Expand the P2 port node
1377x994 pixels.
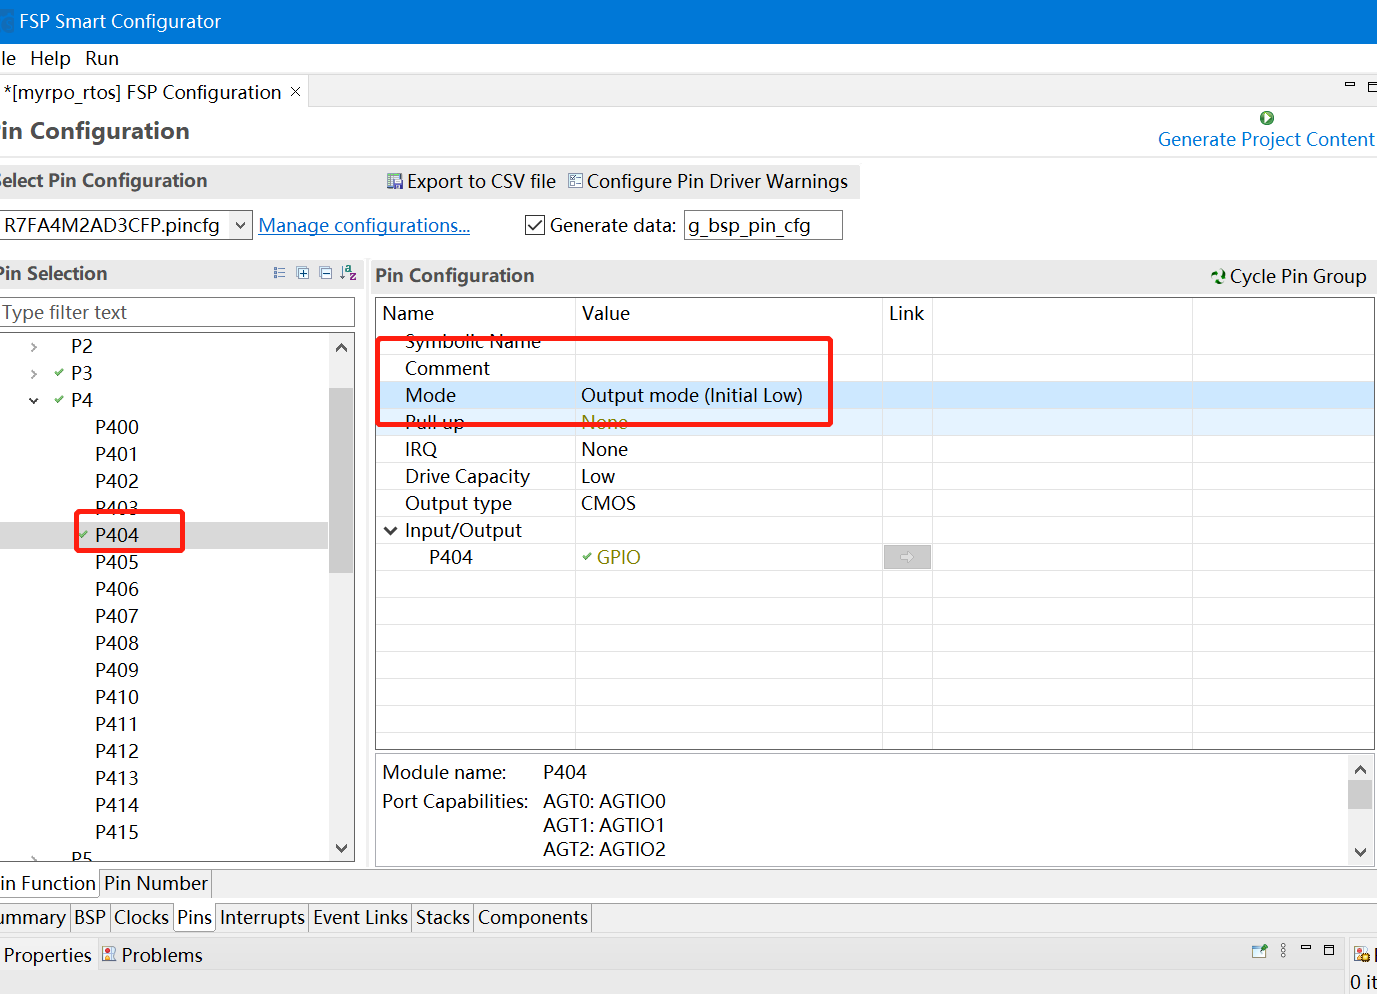34,346
